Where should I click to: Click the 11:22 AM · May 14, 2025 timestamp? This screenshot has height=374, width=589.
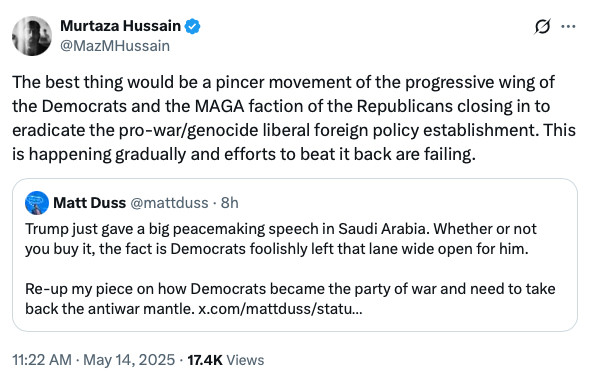pos(94,360)
